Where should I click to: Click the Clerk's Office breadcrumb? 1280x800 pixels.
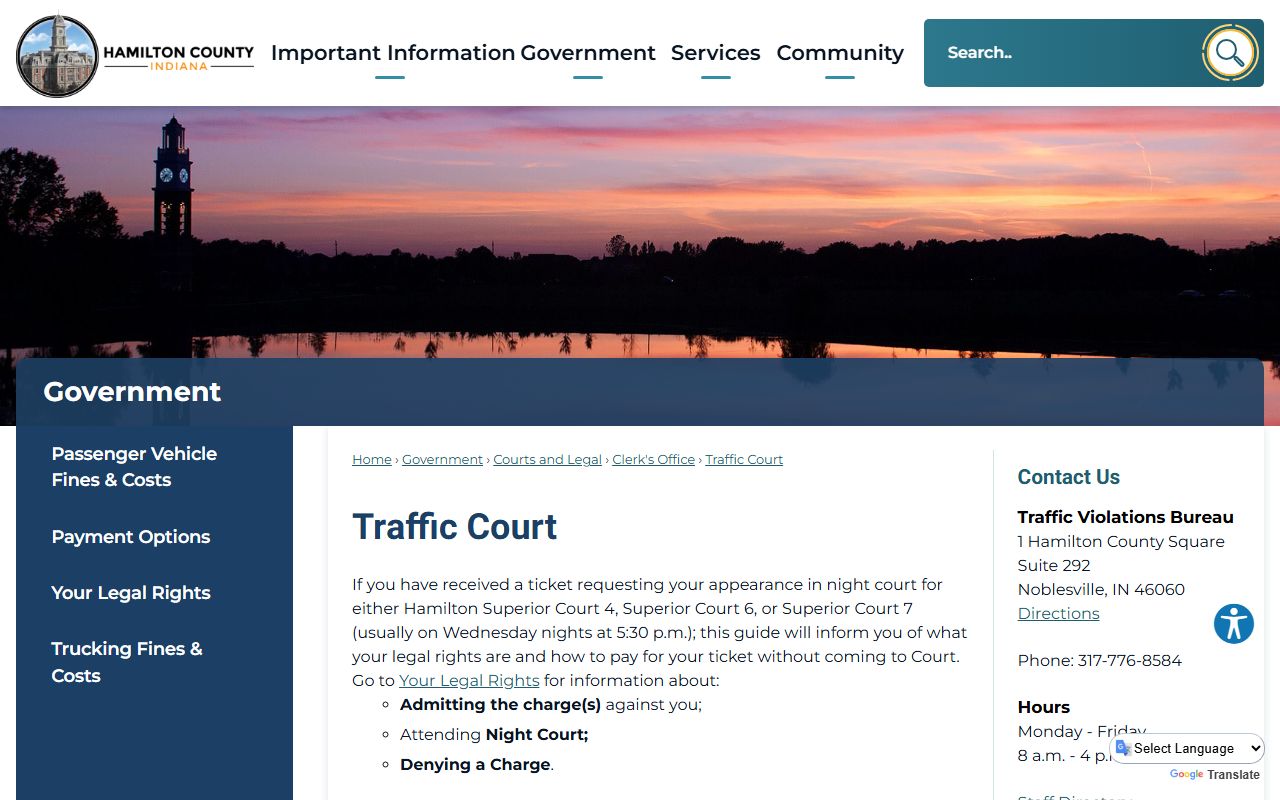(653, 460)
